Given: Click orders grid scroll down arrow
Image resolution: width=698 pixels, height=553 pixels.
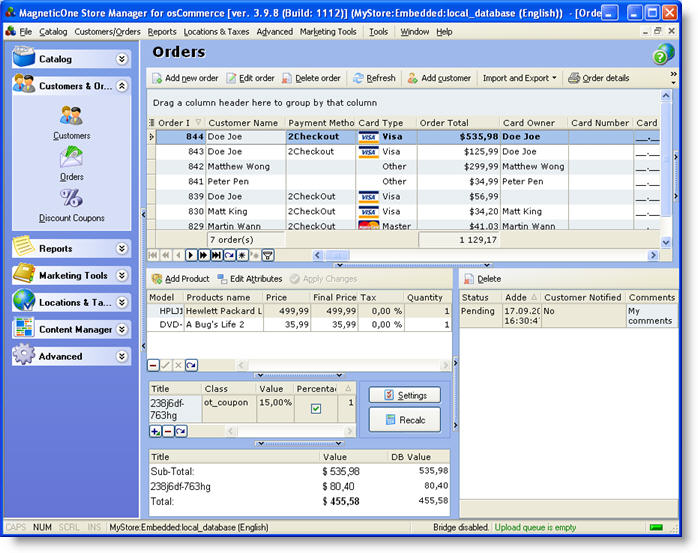Looking at the screenshot, I should click(x=666, y=242).
